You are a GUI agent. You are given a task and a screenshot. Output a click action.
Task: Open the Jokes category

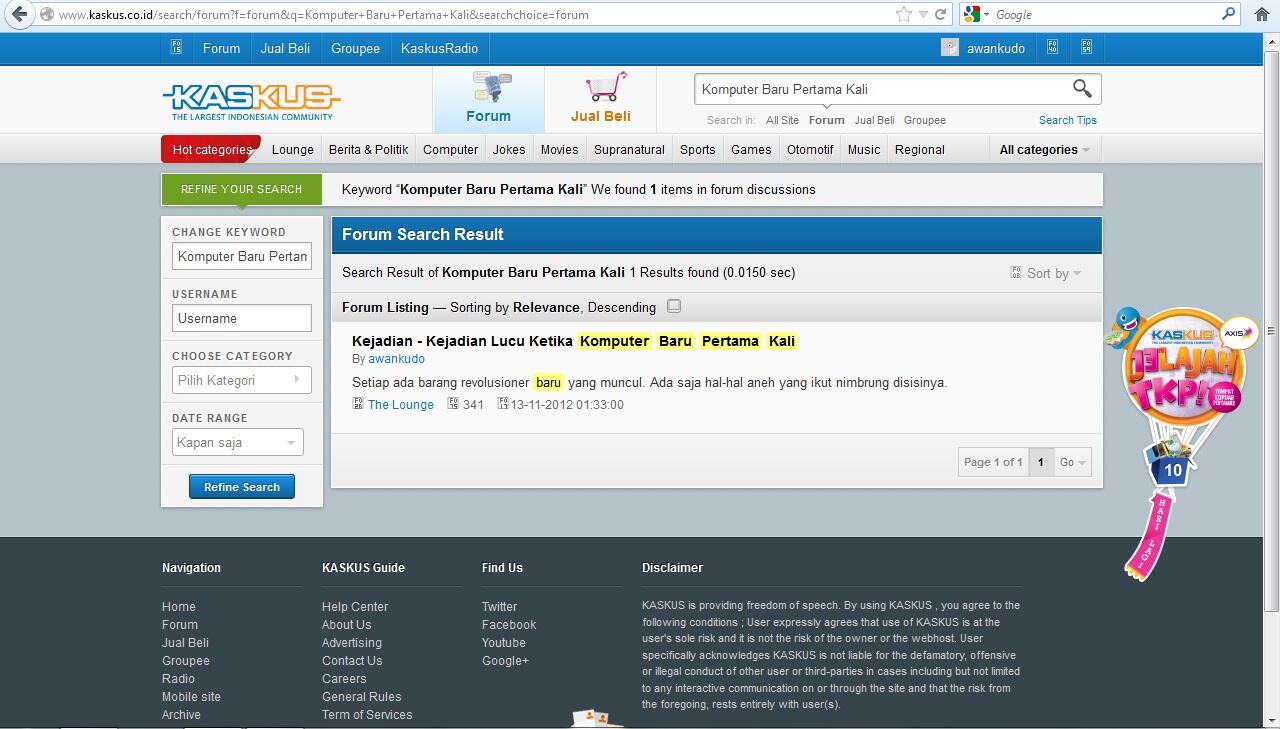[509, 150]
